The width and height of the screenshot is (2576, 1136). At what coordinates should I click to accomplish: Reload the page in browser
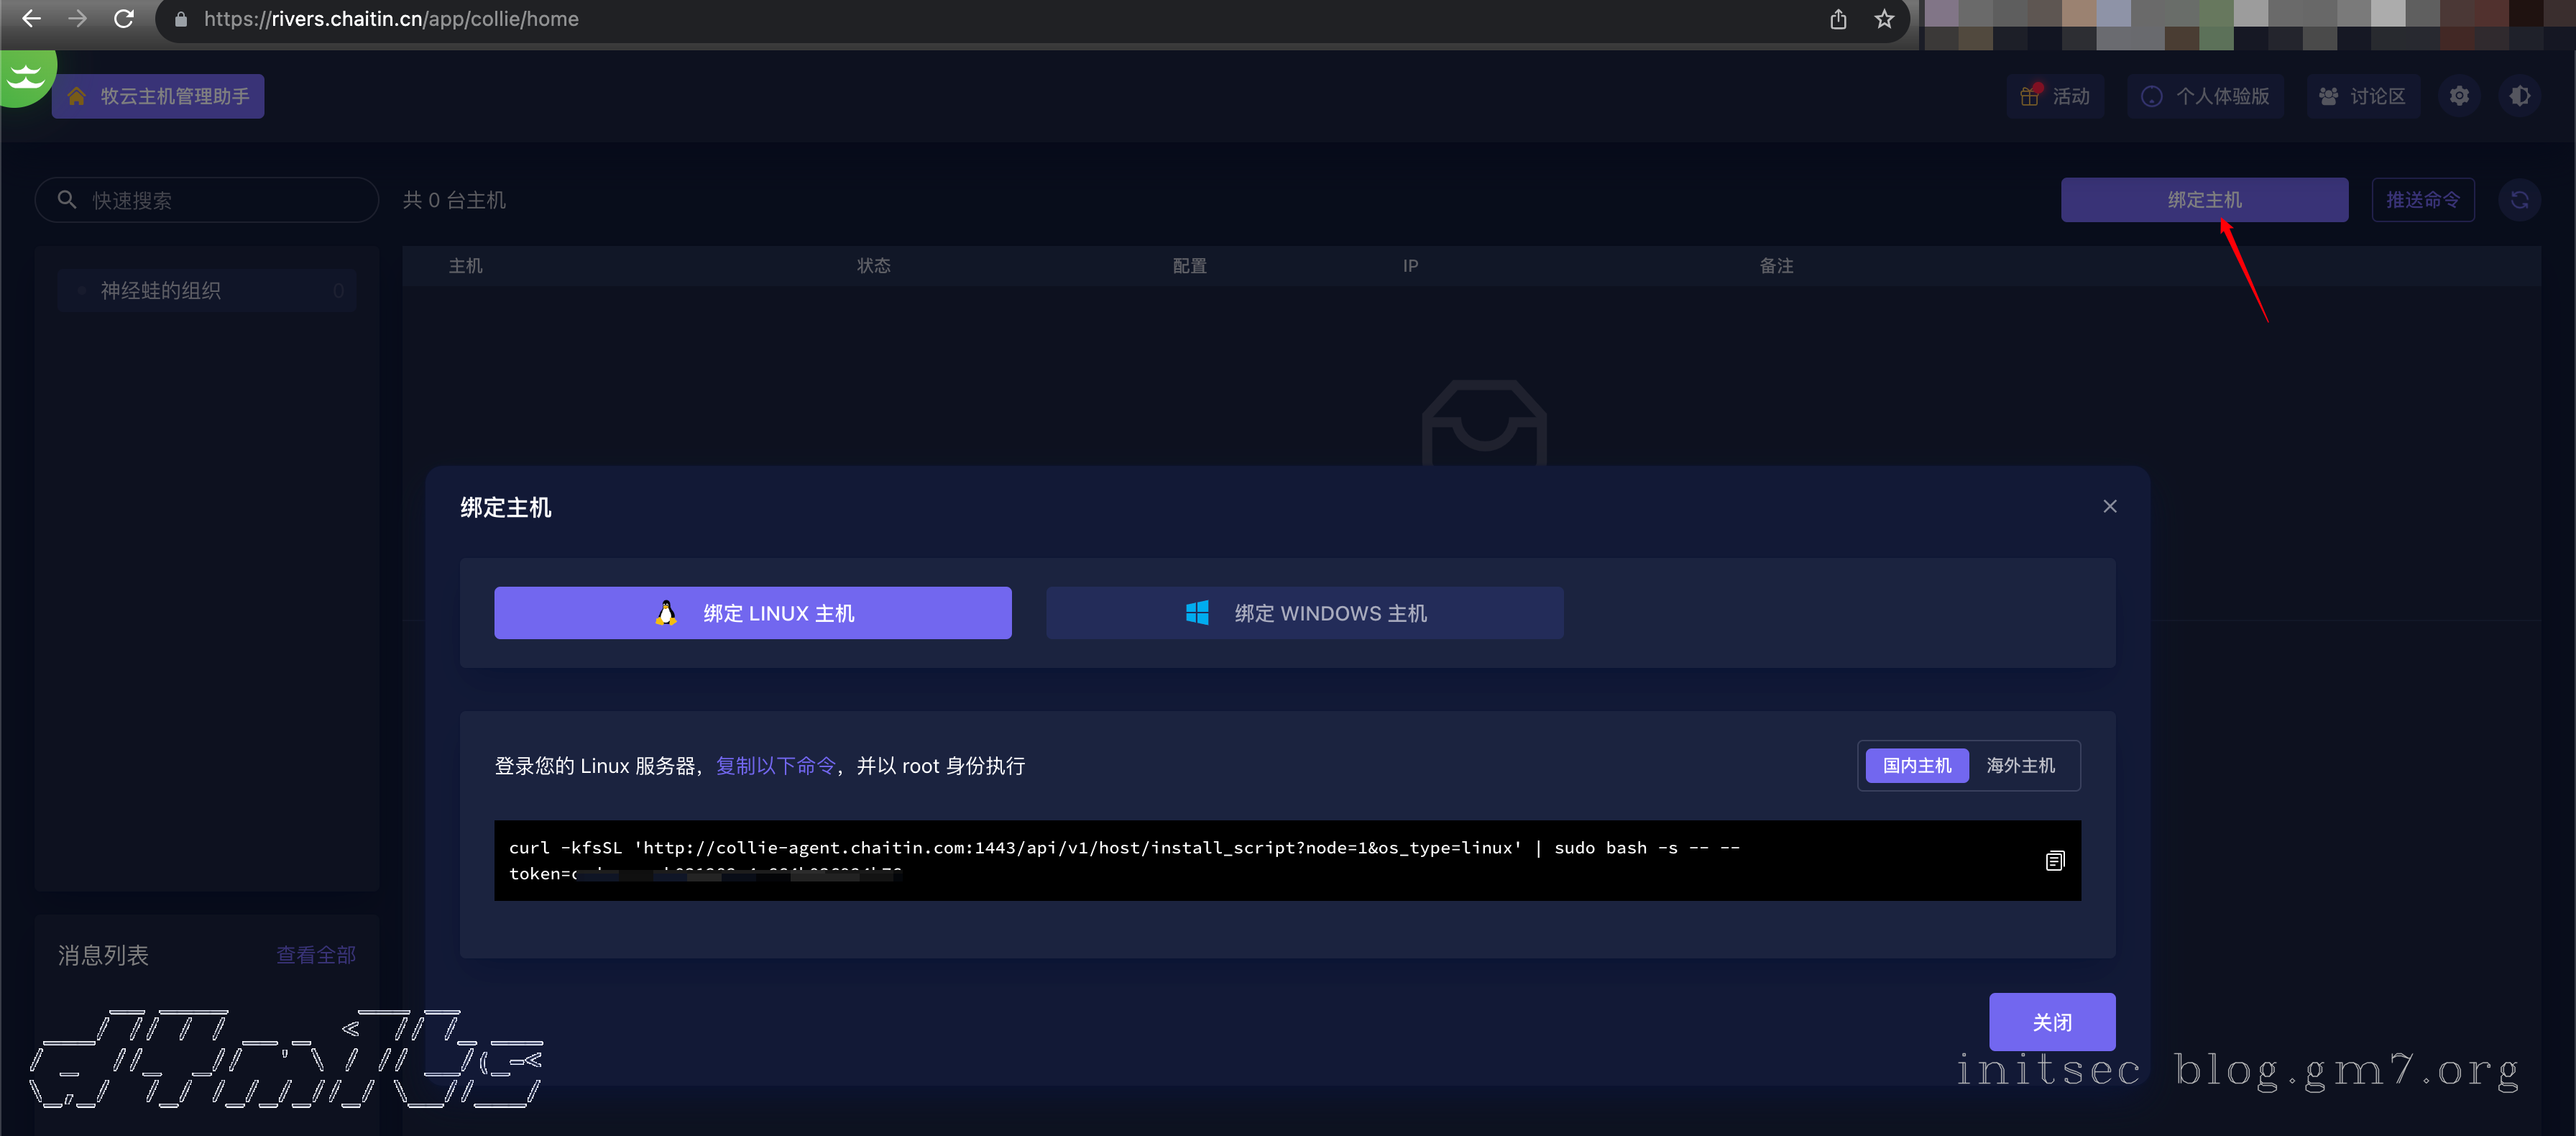[x=124, y=19]
